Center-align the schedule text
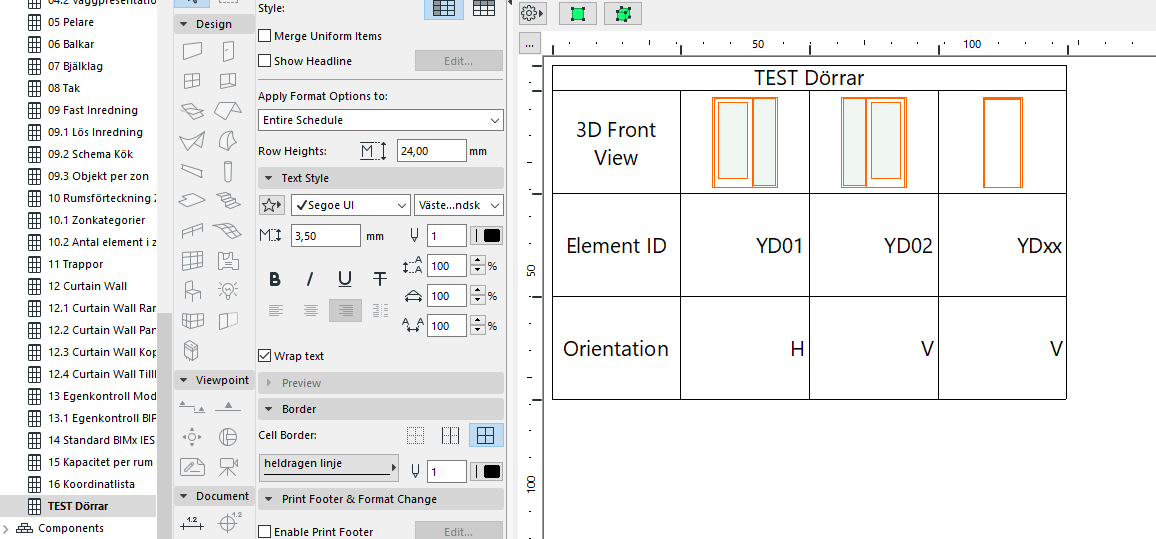 click(310, 311)
